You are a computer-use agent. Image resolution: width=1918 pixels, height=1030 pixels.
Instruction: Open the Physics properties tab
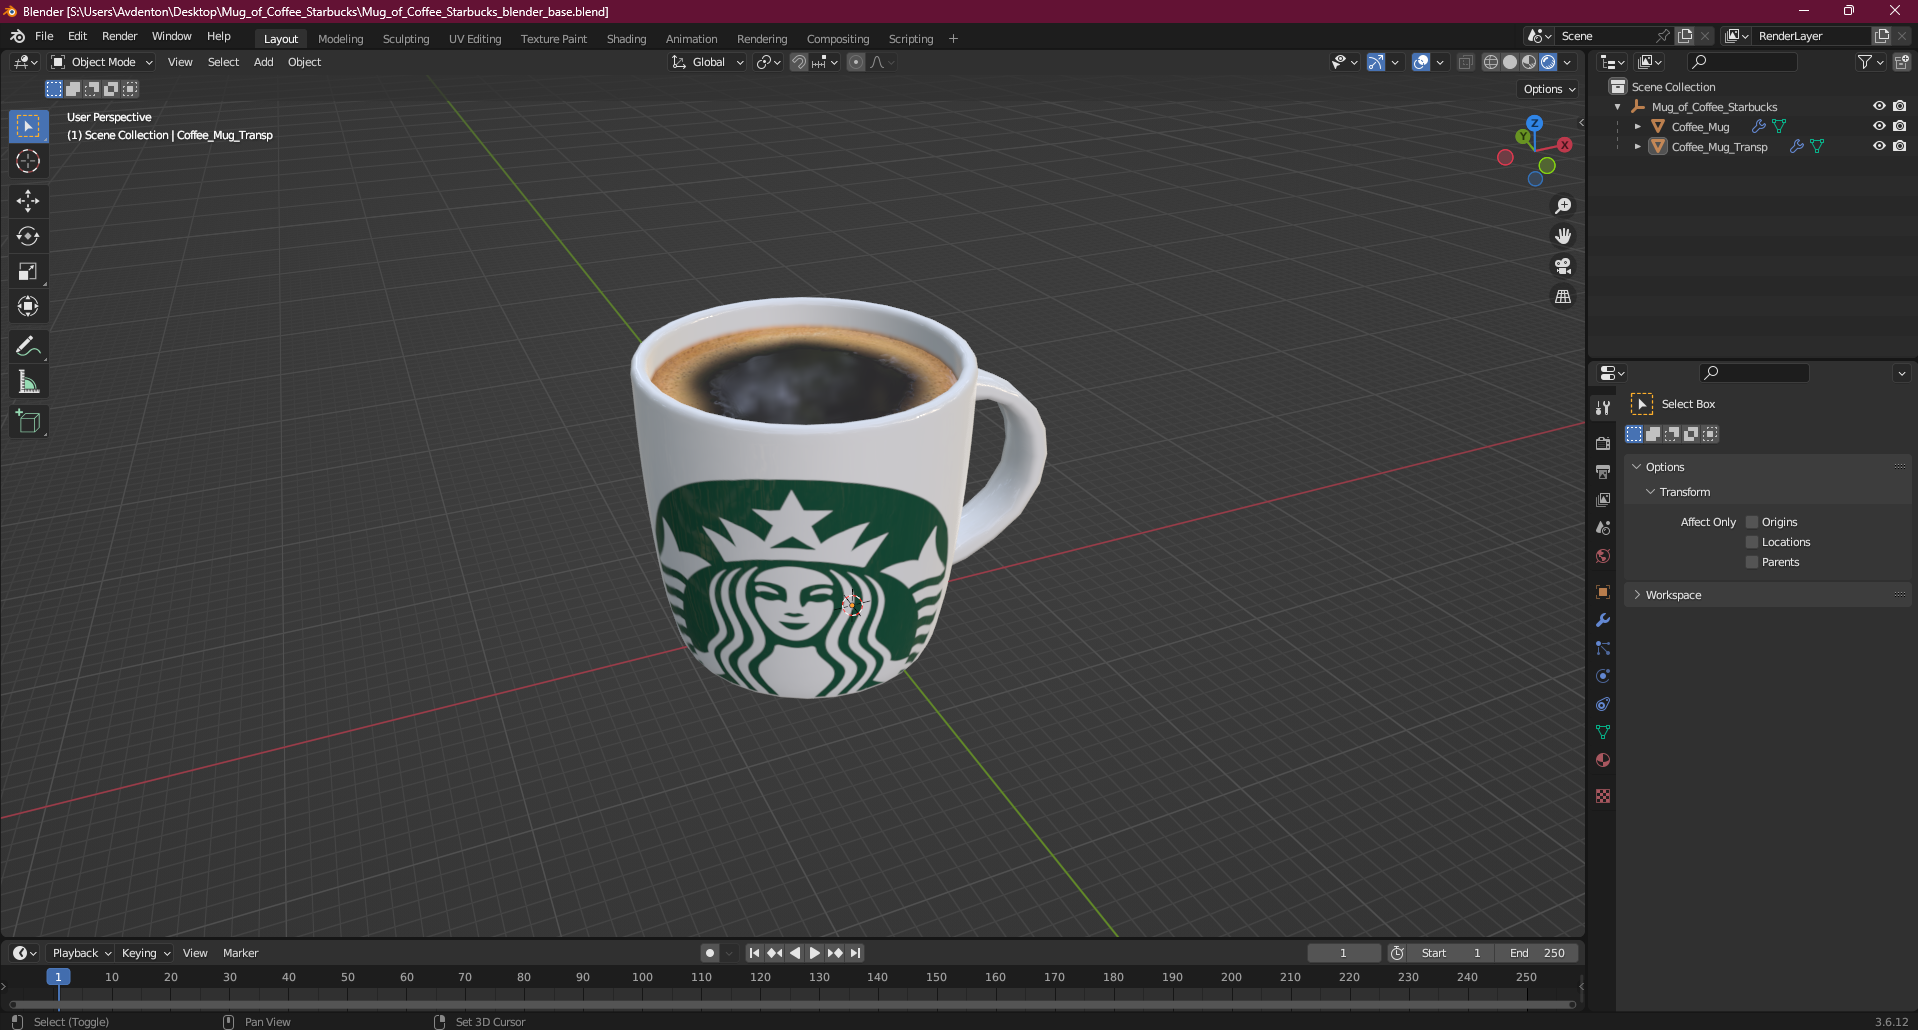click(1603, 676)
